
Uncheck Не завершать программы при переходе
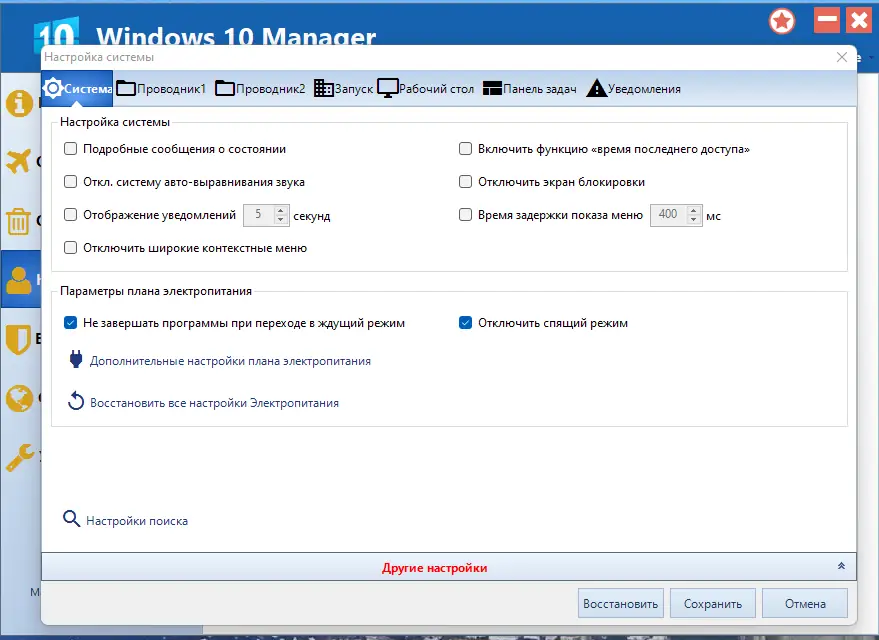[71, 323]
